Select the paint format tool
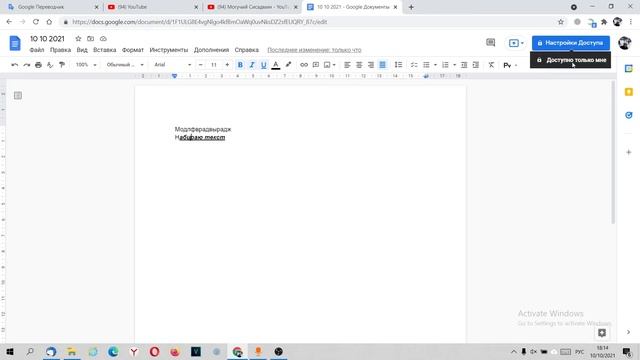Screen dimensions: 640x360 coord(62,65)
